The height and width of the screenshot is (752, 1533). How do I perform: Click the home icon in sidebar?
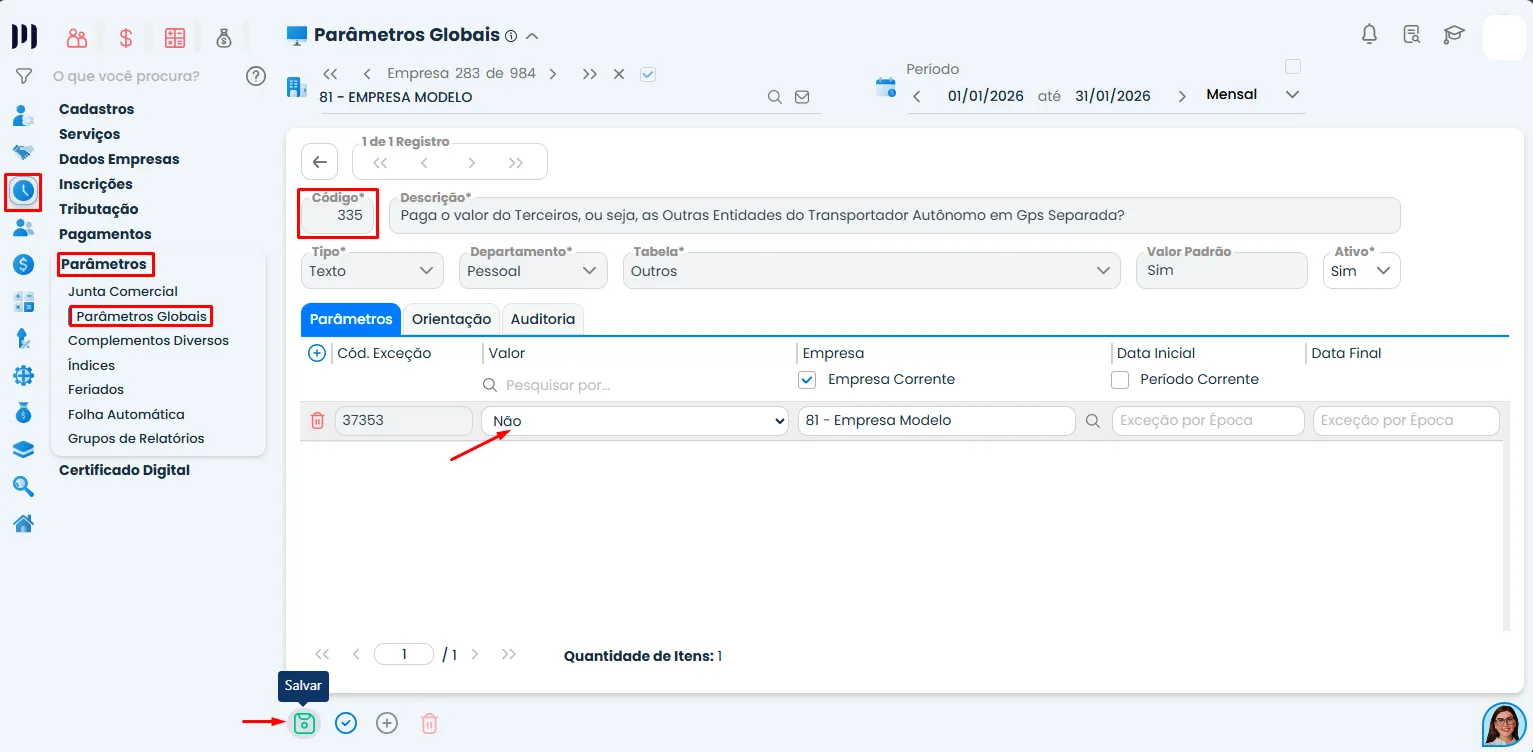click(23, 523)
